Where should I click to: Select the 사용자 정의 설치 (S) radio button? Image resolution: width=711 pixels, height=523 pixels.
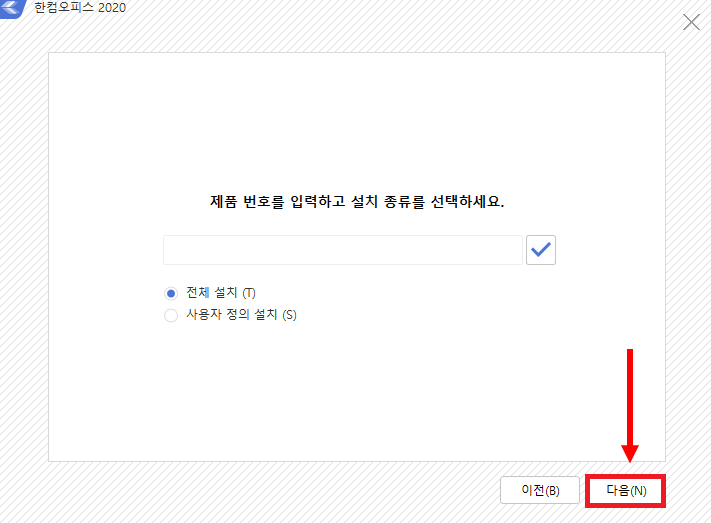(x=171, y=315)
